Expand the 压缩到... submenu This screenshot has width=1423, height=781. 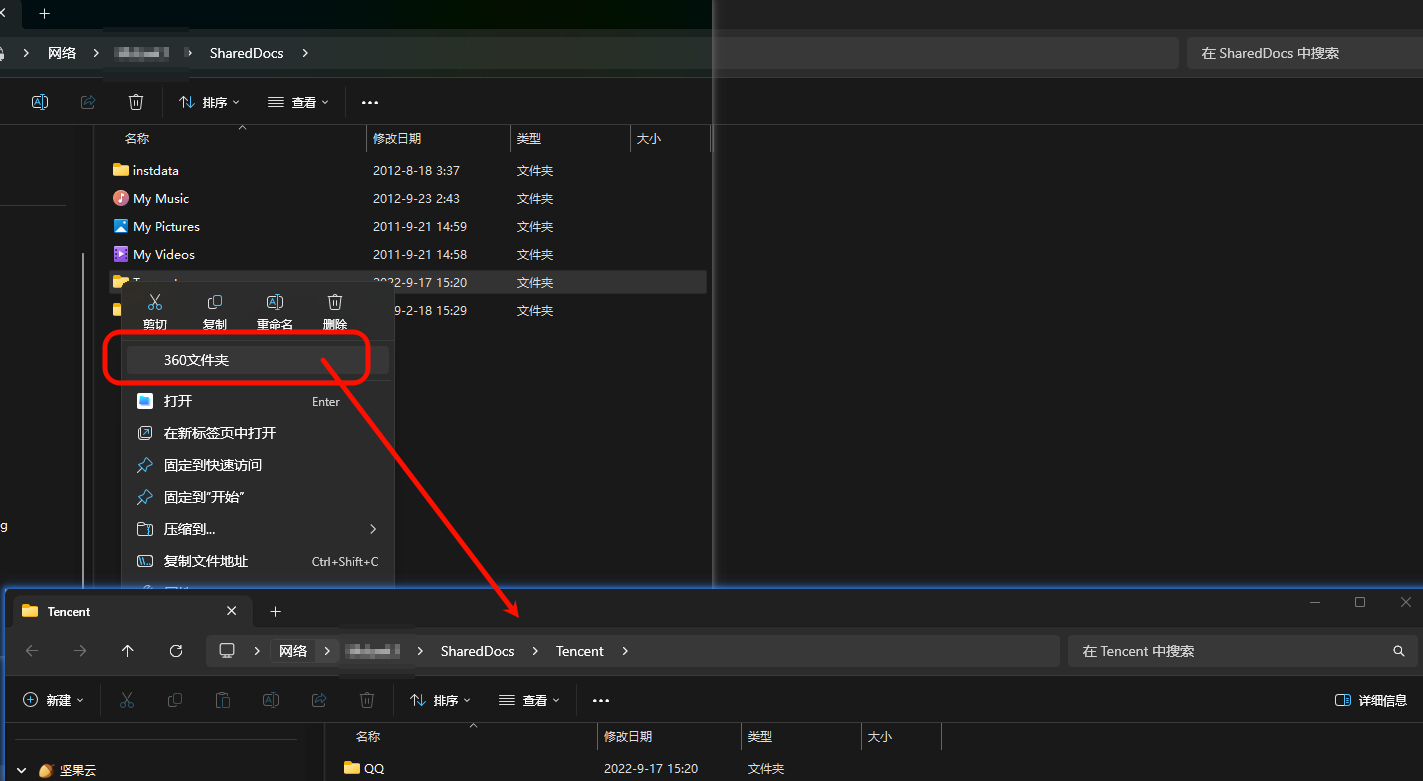(x=373, y=529)
